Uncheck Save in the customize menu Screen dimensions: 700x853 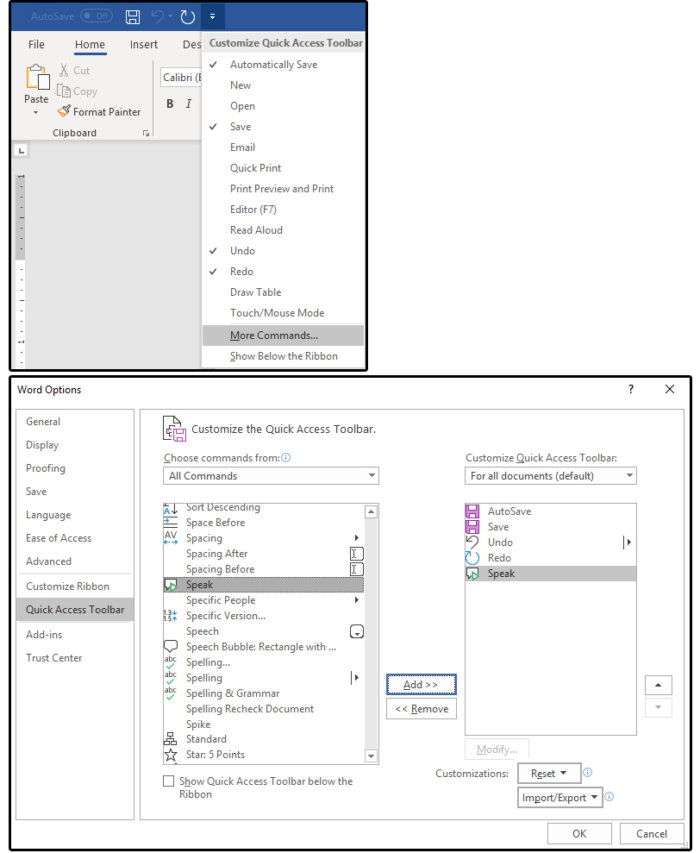coord(283,126)
